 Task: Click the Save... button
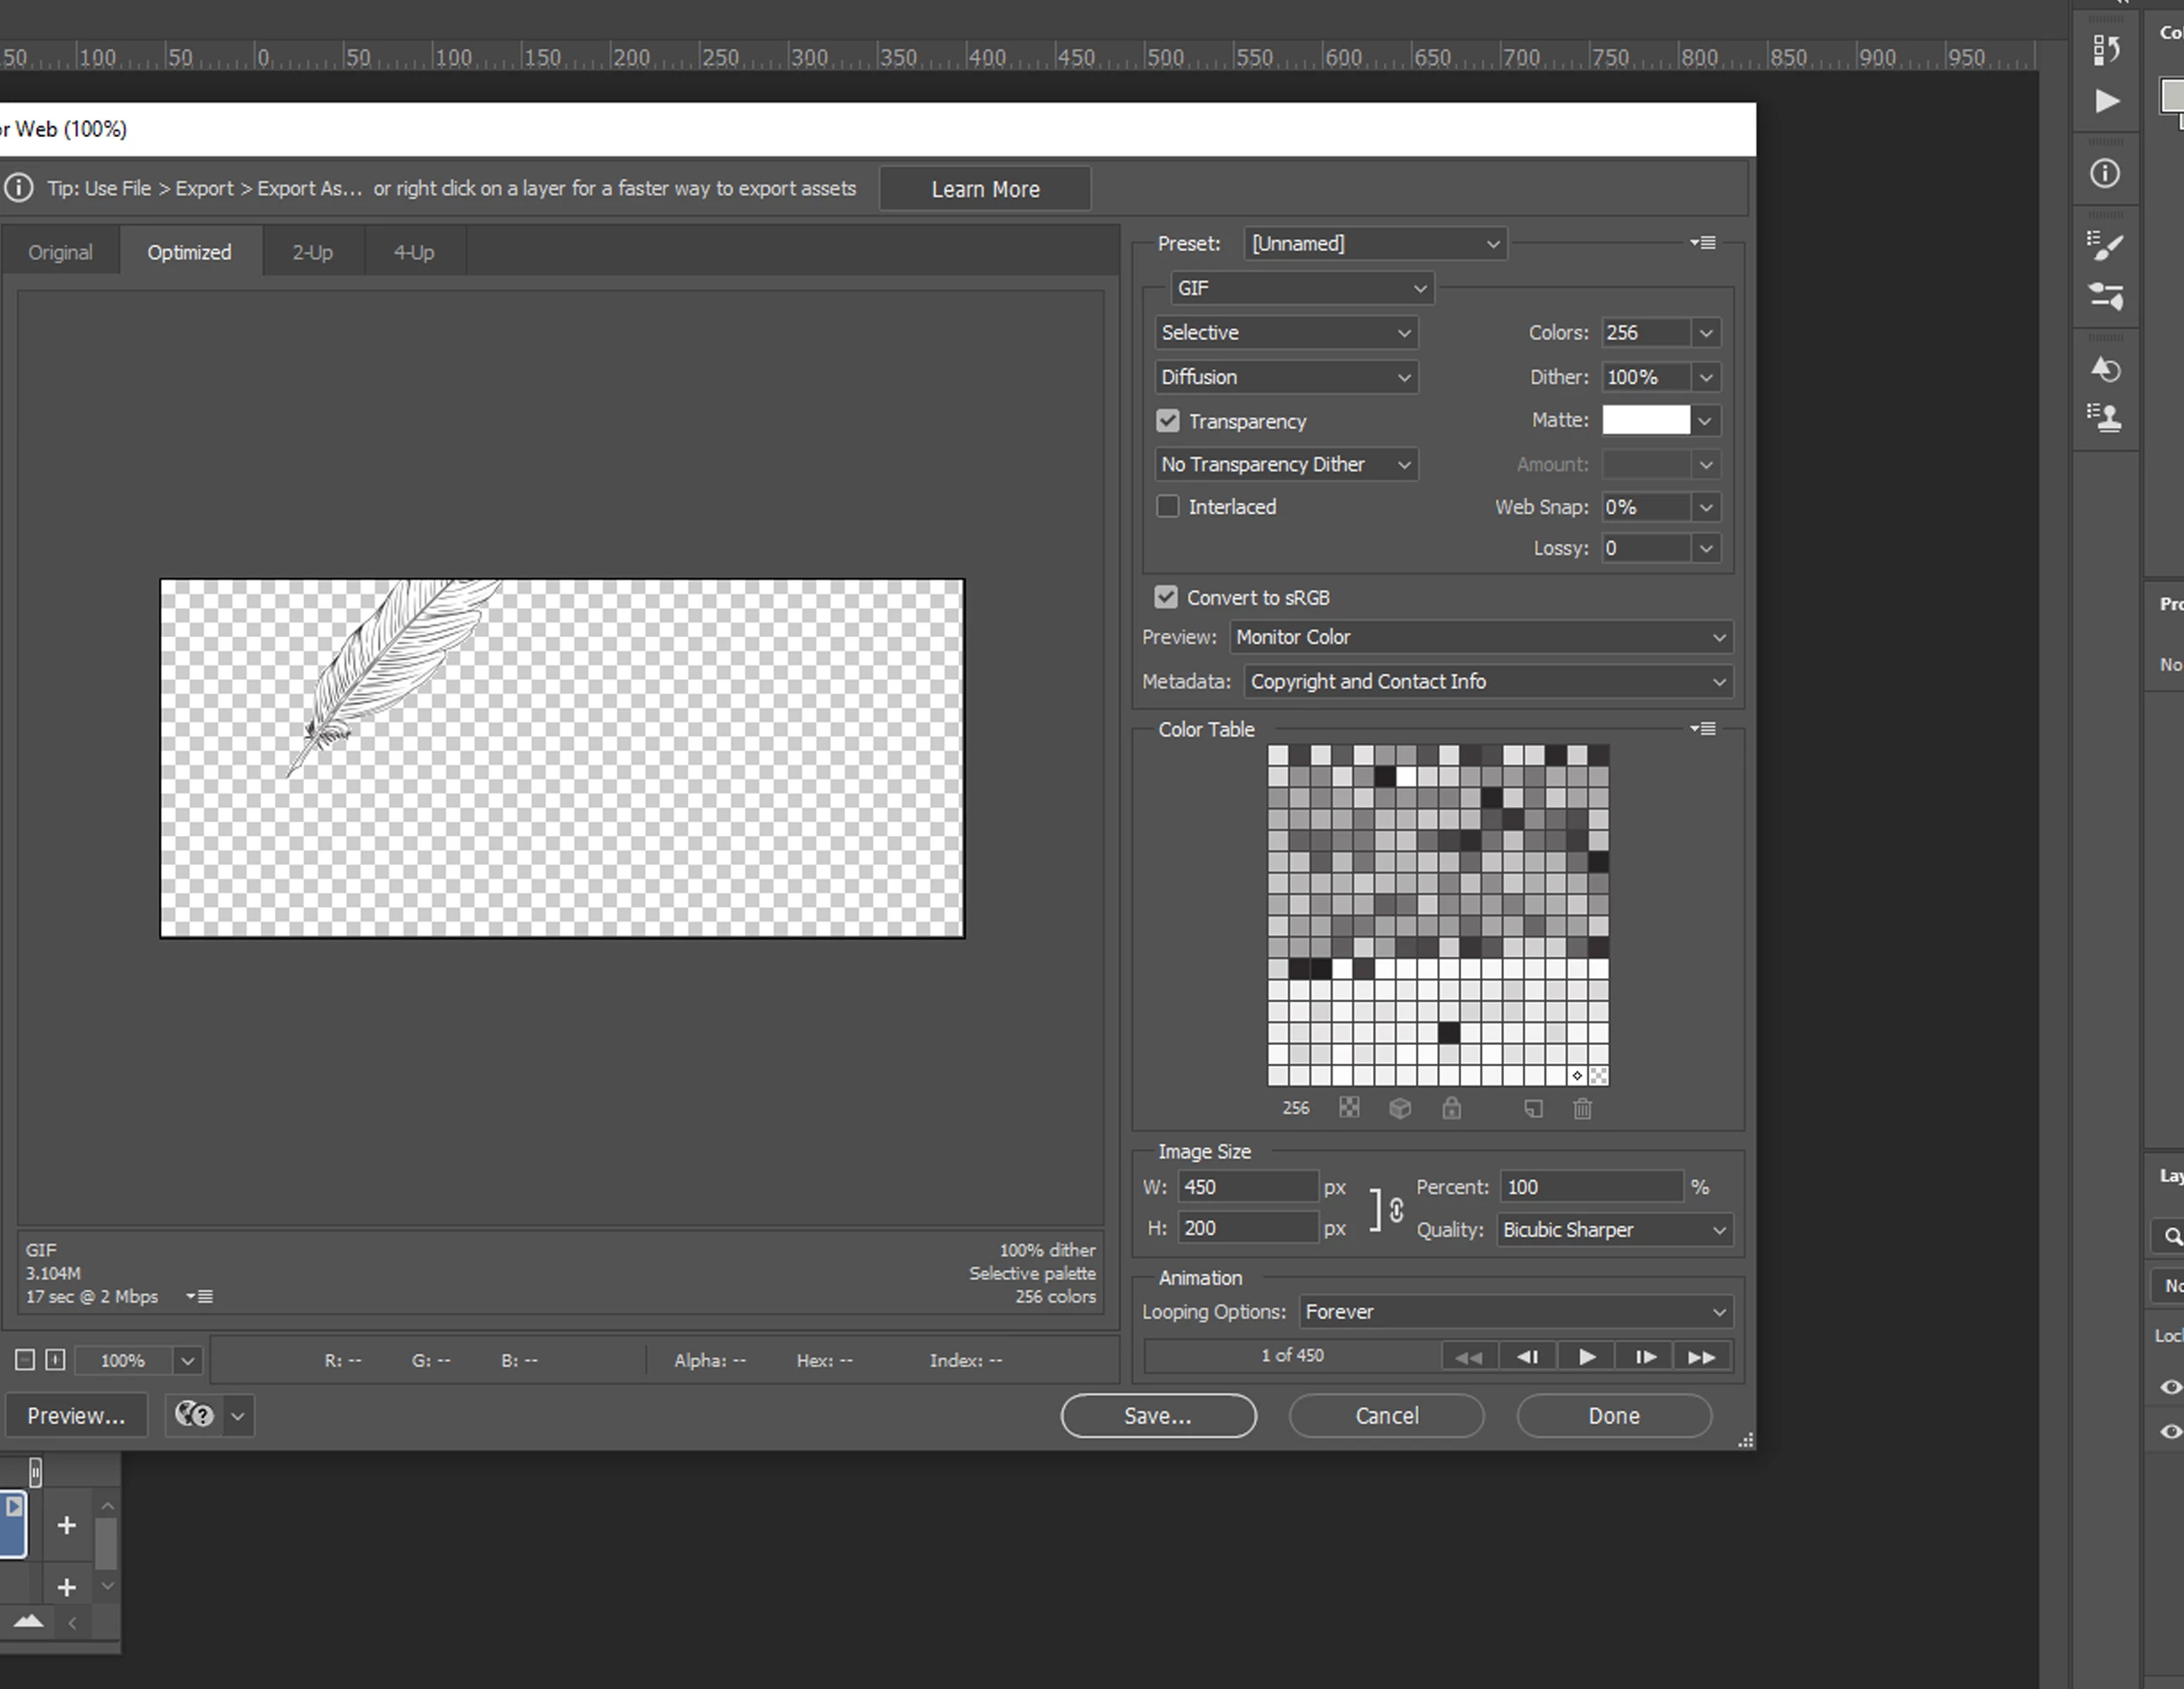1157,1416
